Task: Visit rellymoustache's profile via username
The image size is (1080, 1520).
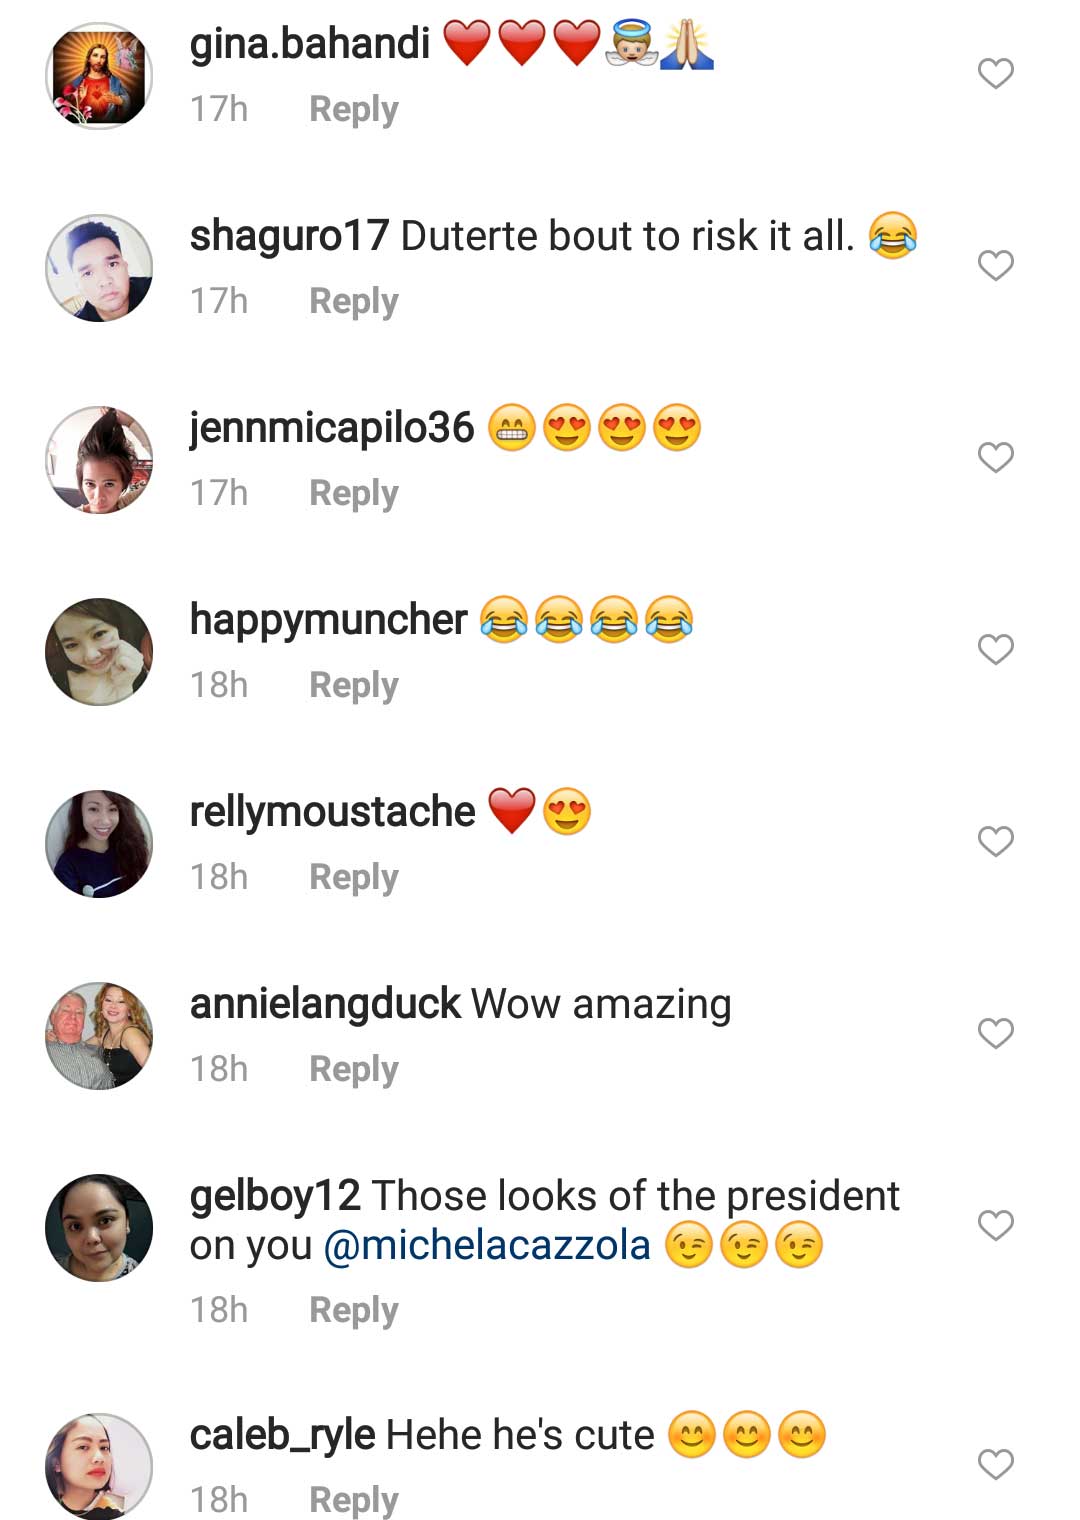Action: 332,812
